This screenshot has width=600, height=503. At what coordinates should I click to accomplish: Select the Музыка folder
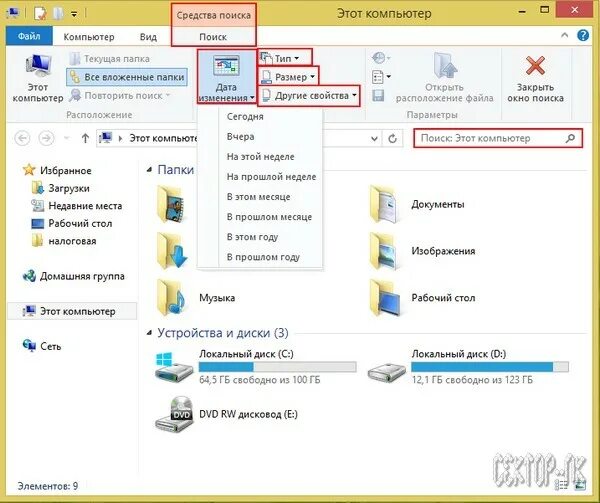[195, 298]
